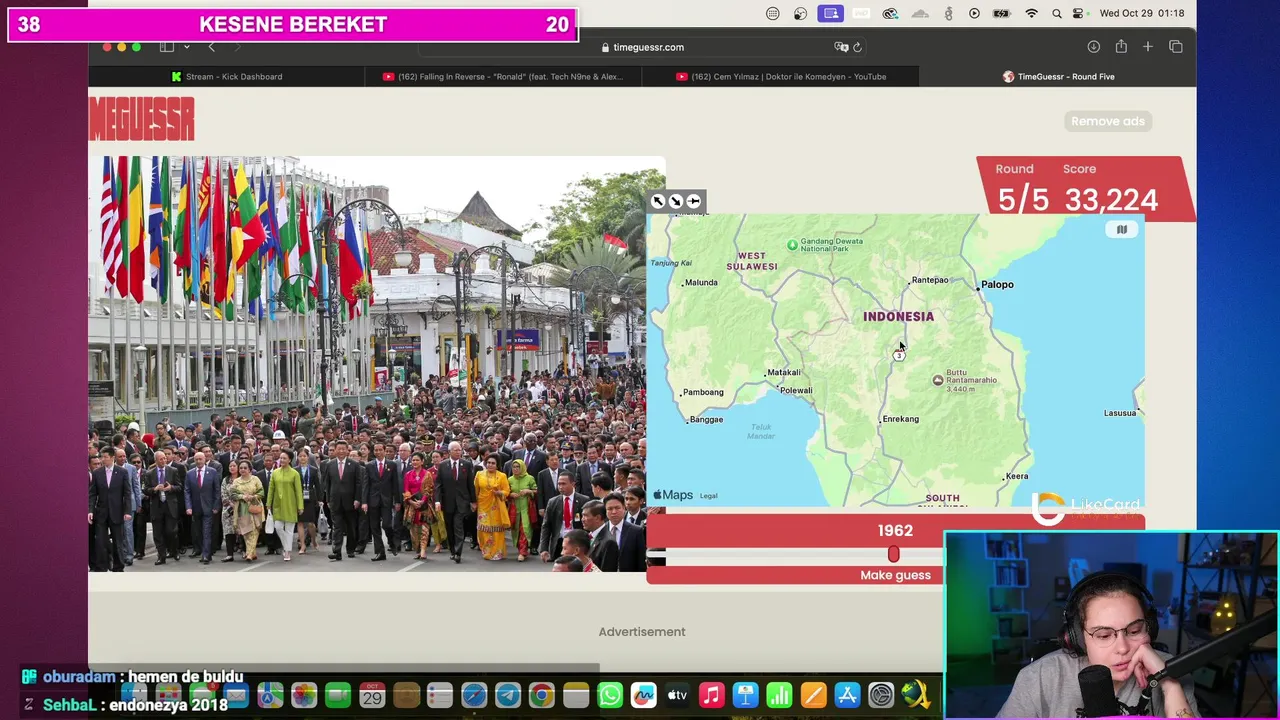Submit with the Make guess button
The width and height of the screenshot is (1280, 720).
pyautogui.click(x=895, y=575)
